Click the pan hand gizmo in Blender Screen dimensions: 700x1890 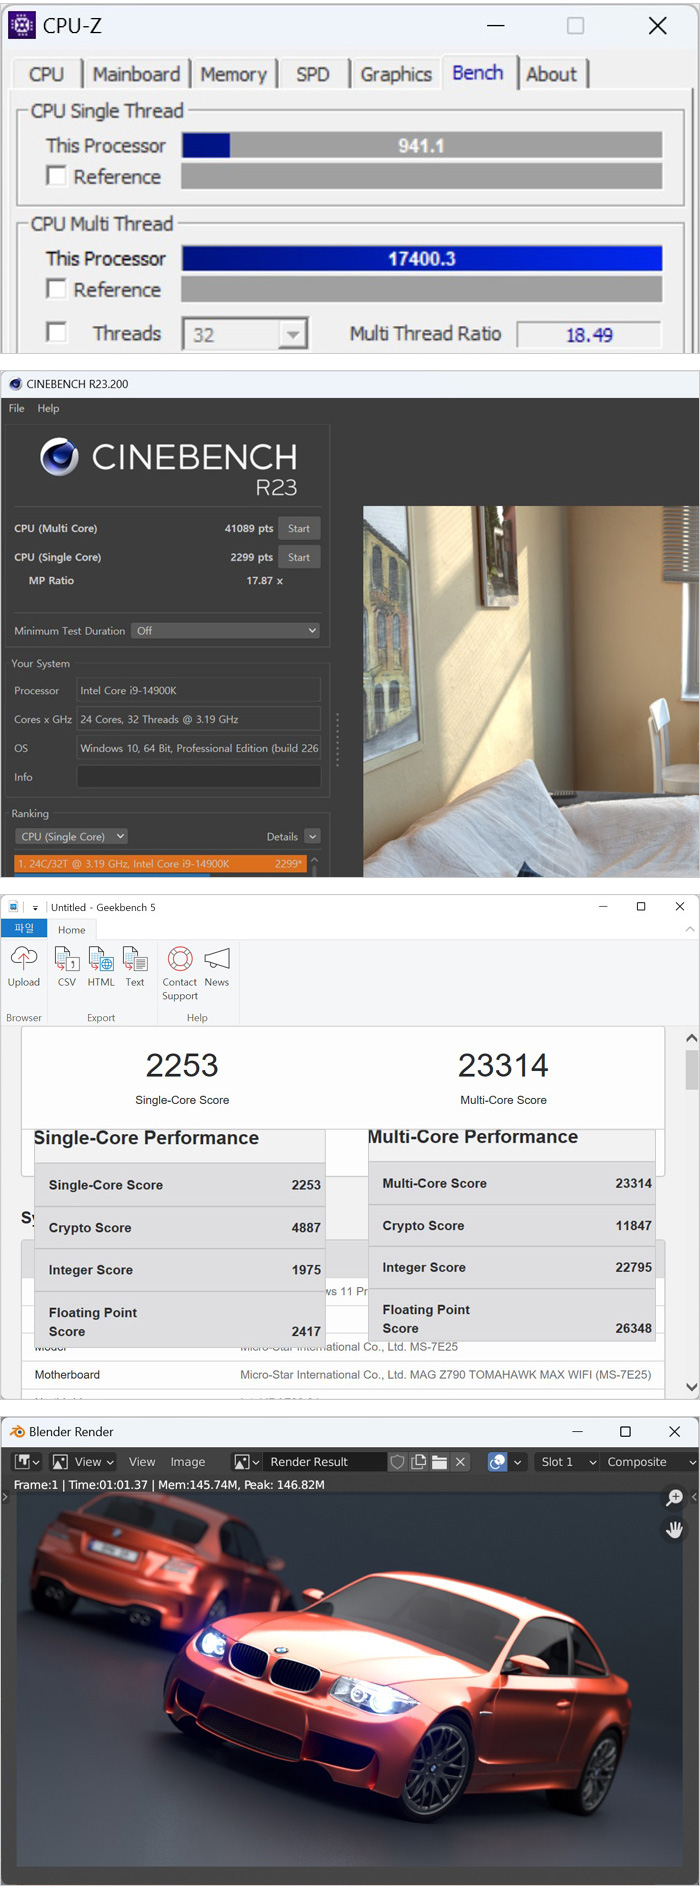(675, 1530)
